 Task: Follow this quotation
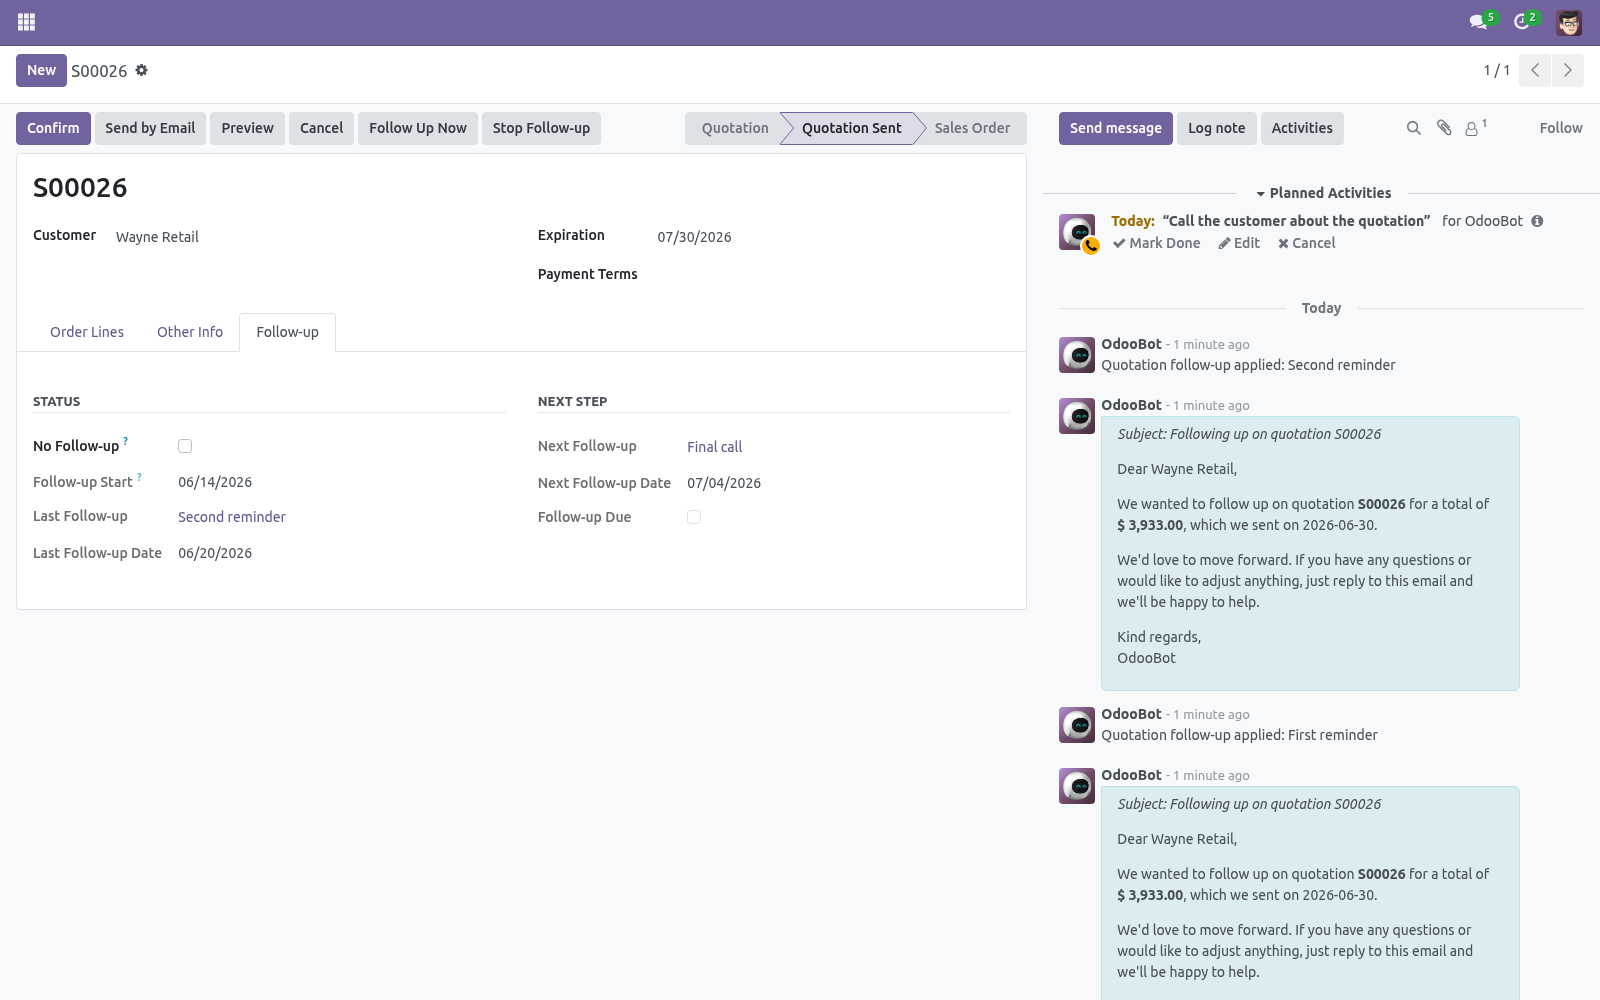pyautogui.click(x=1561, y=128)
